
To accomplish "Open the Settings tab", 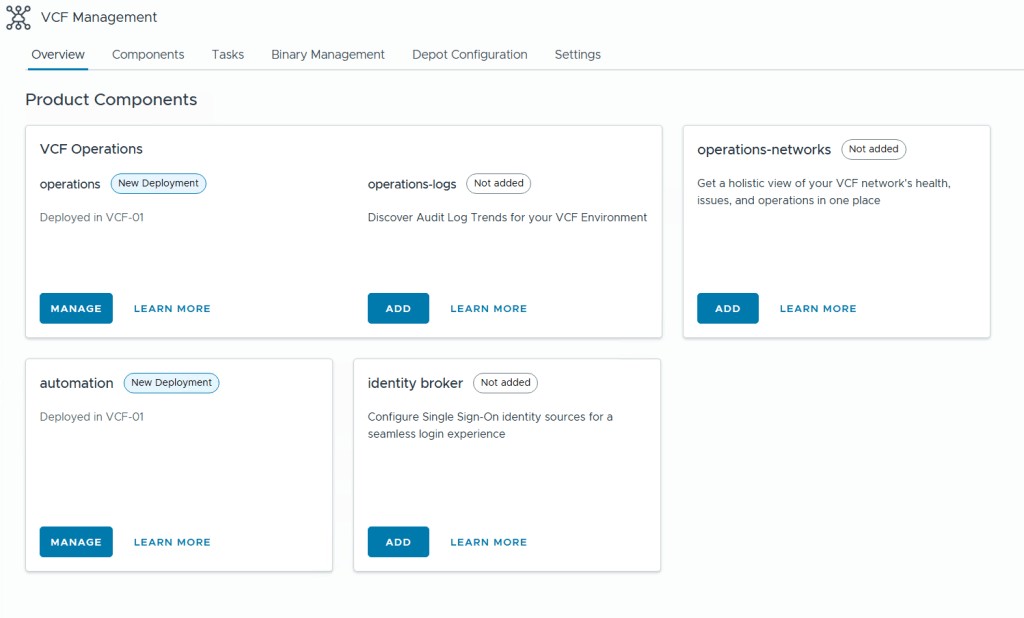I will tap(577, 55).
